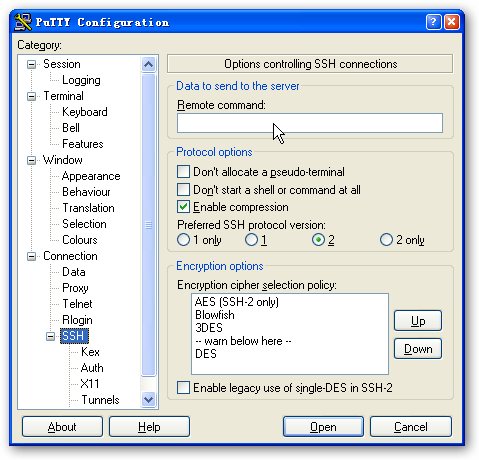Close the PuTTY Configuration window
479x460 pixels.
click(x=452, y=22)
